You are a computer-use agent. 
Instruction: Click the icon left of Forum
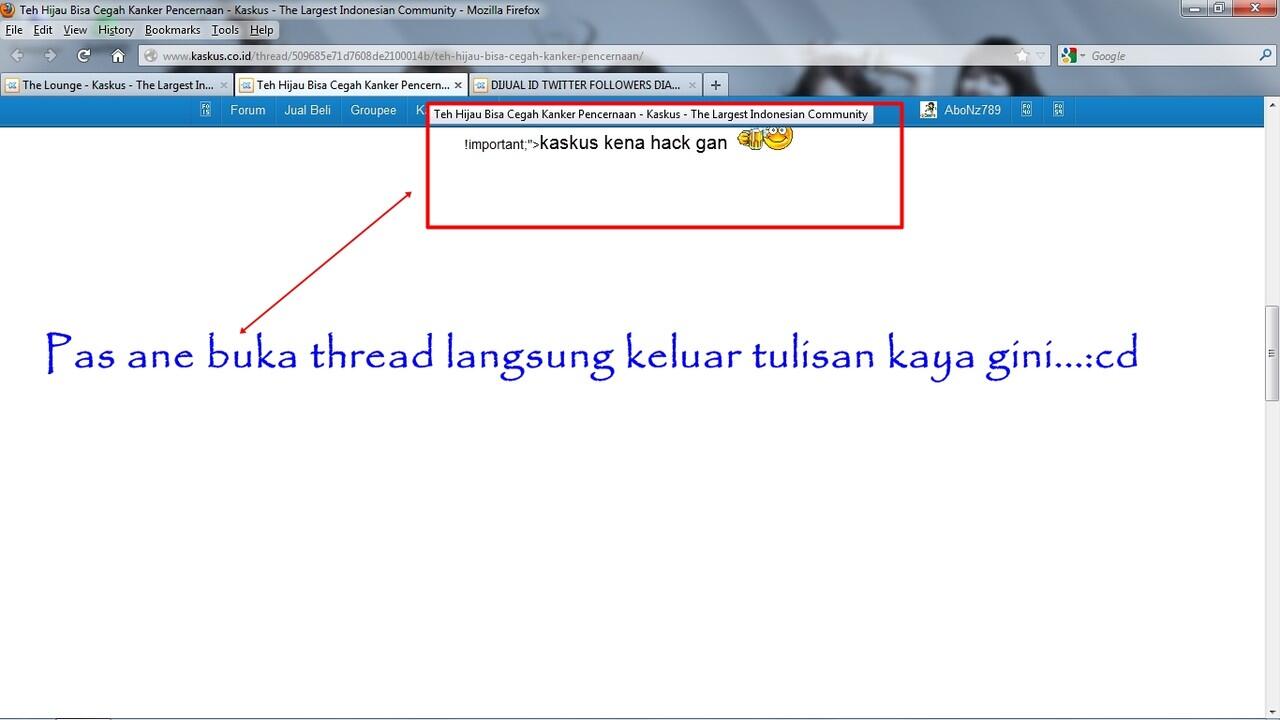pyautogui.click(x=205, y=110)
